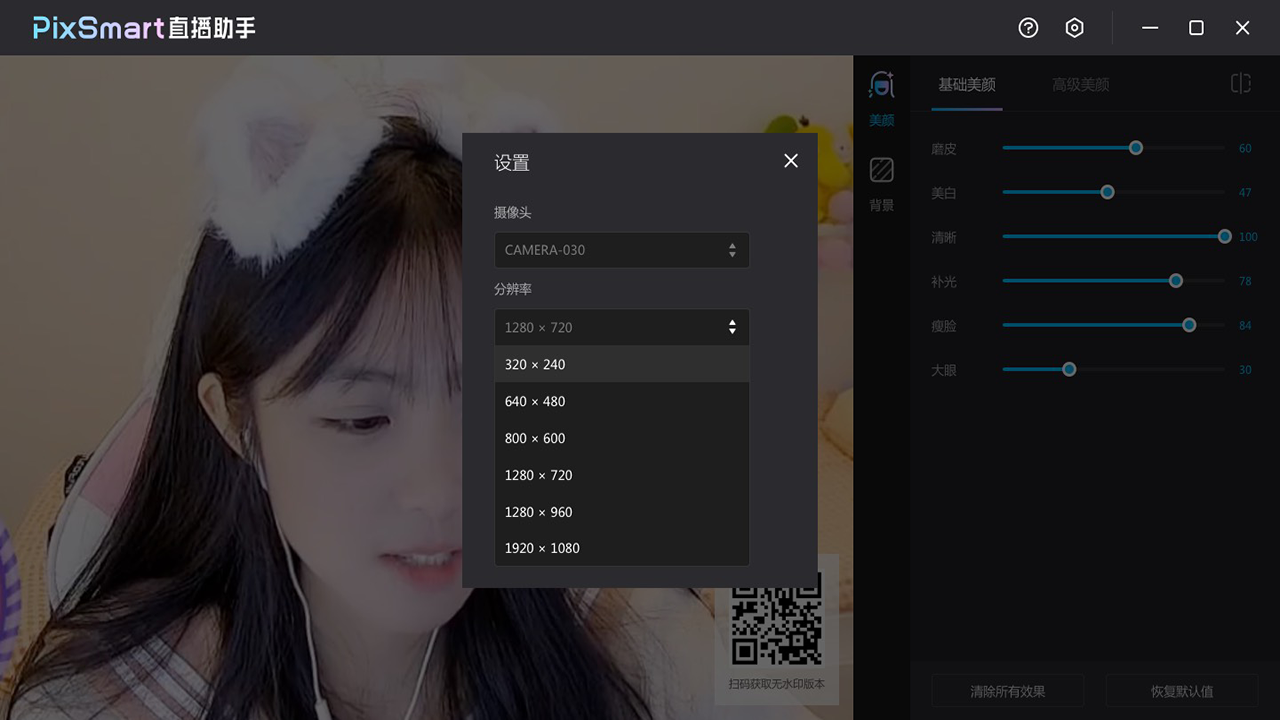Click the 瘦脸 slider handle
The height and width of the screenshot is (720, 1280).
click(x=1188, y=325)
